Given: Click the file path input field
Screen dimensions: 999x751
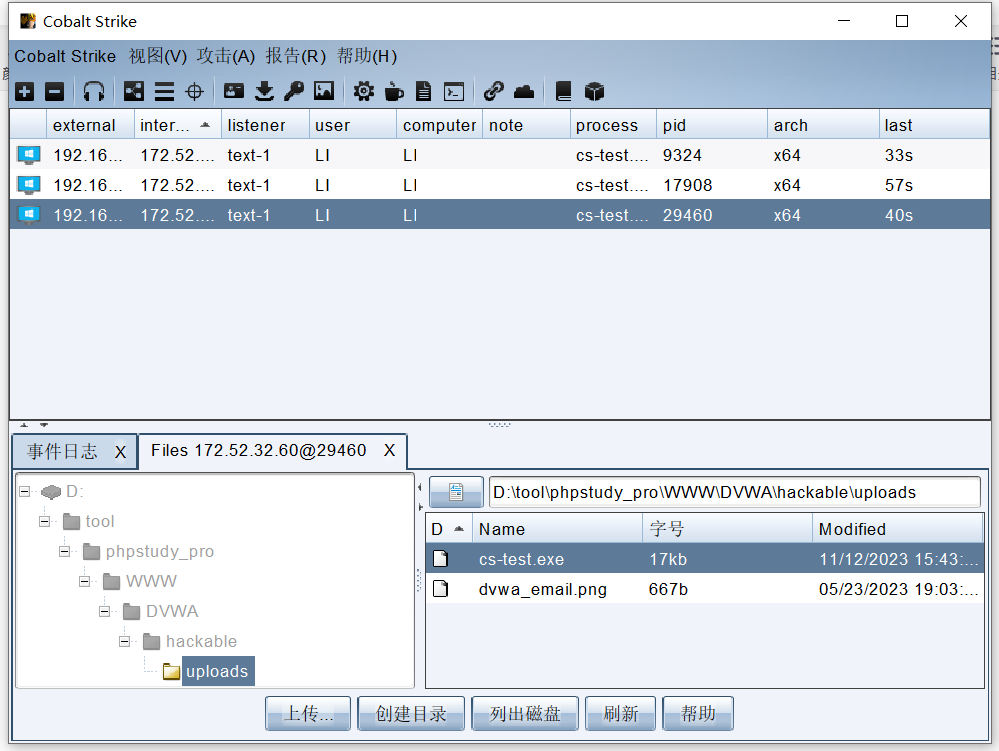Looking at the screenshot, I should pyautogui.click(x=734, y=492).
